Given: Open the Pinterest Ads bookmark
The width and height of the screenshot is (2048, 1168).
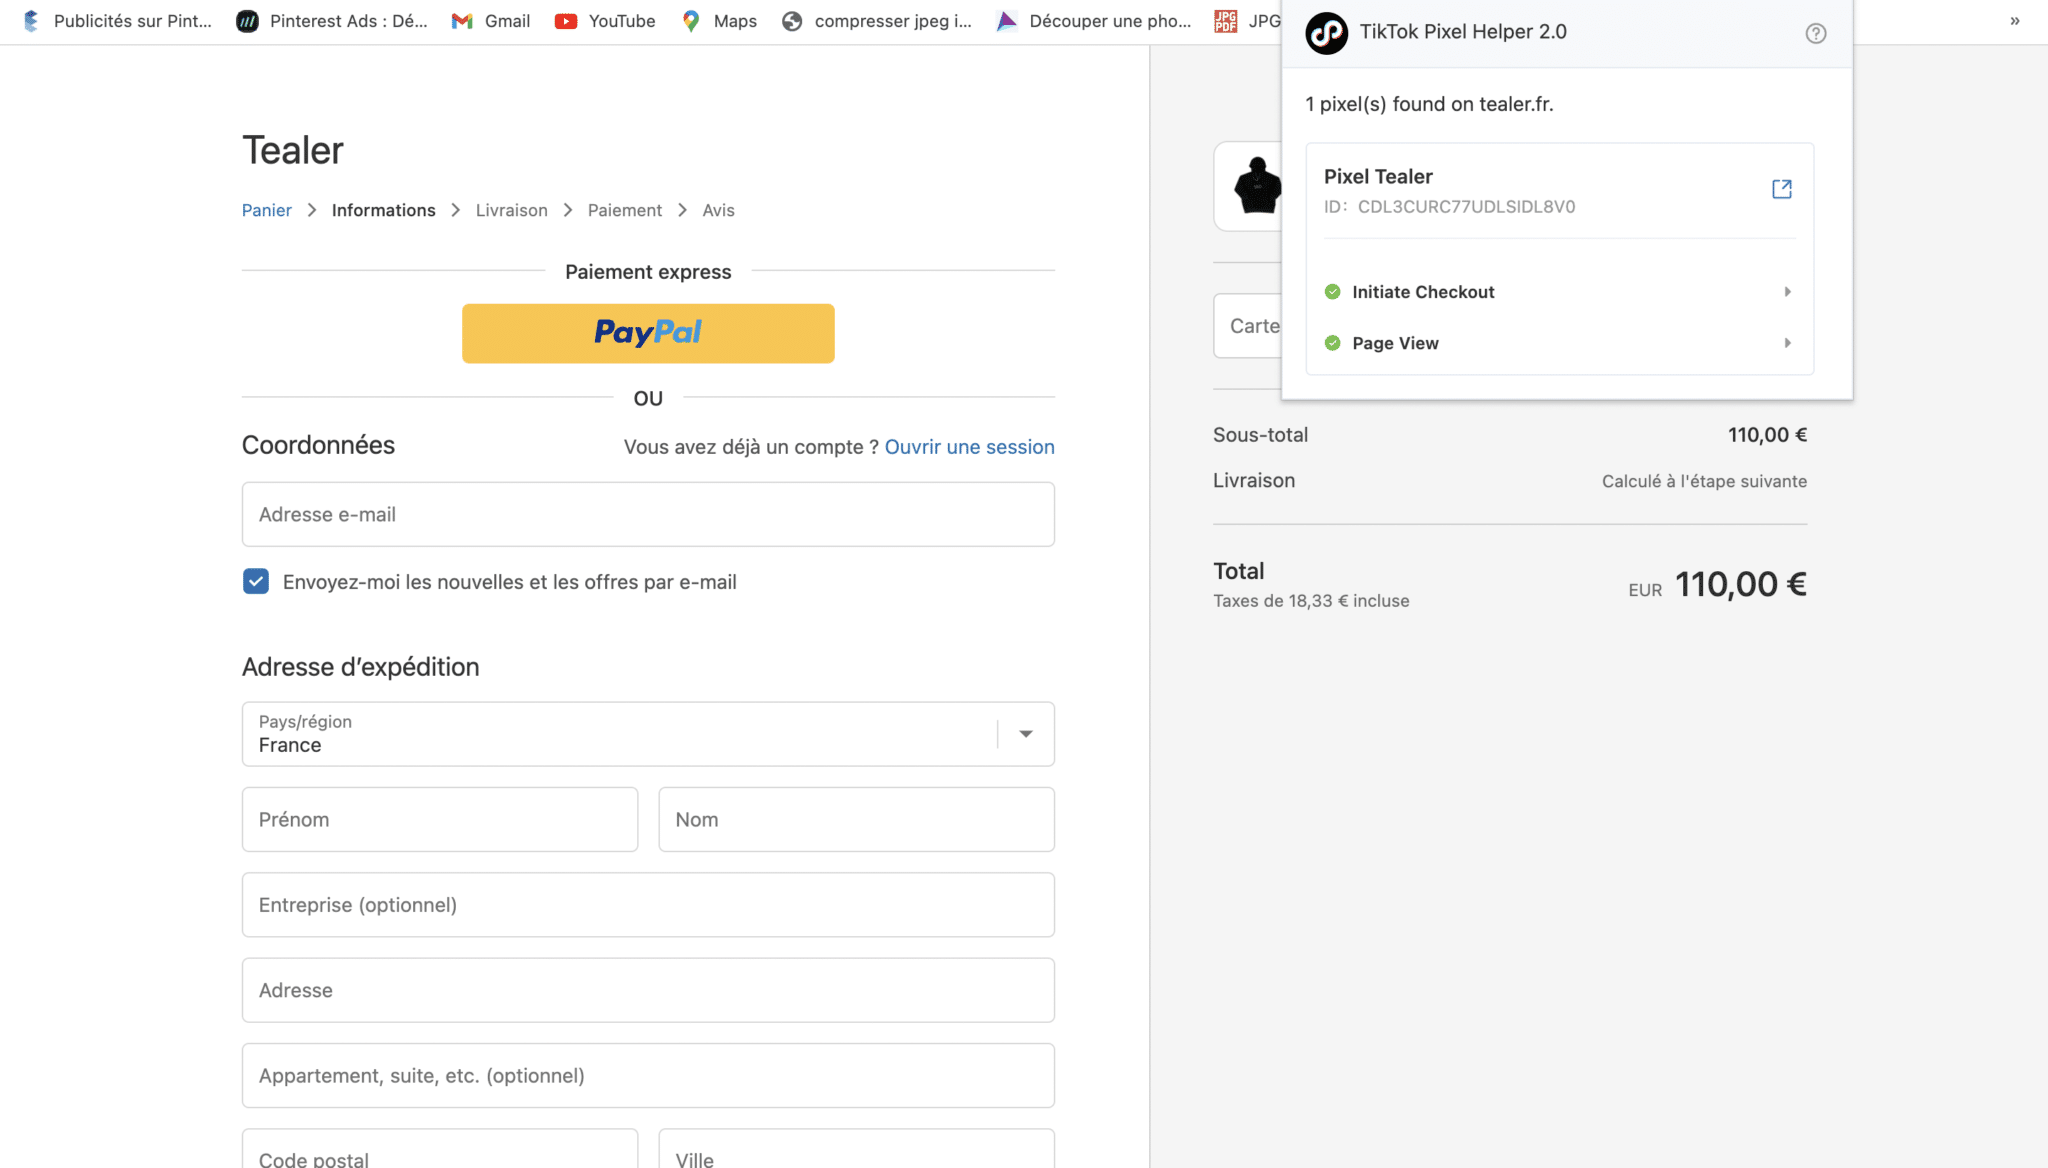Looking at the screenshot, I should [332, 21].
